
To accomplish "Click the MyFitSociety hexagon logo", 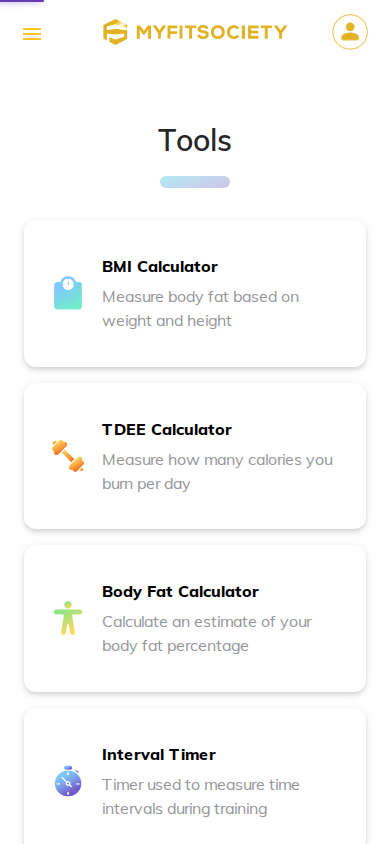I will [x=115, y=32].
